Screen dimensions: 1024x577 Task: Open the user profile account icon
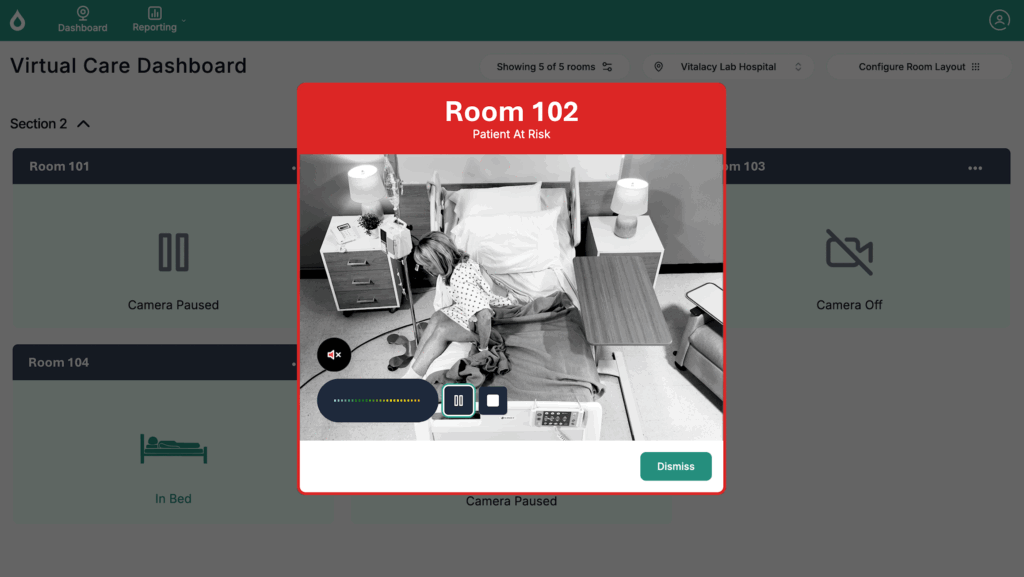999,20
